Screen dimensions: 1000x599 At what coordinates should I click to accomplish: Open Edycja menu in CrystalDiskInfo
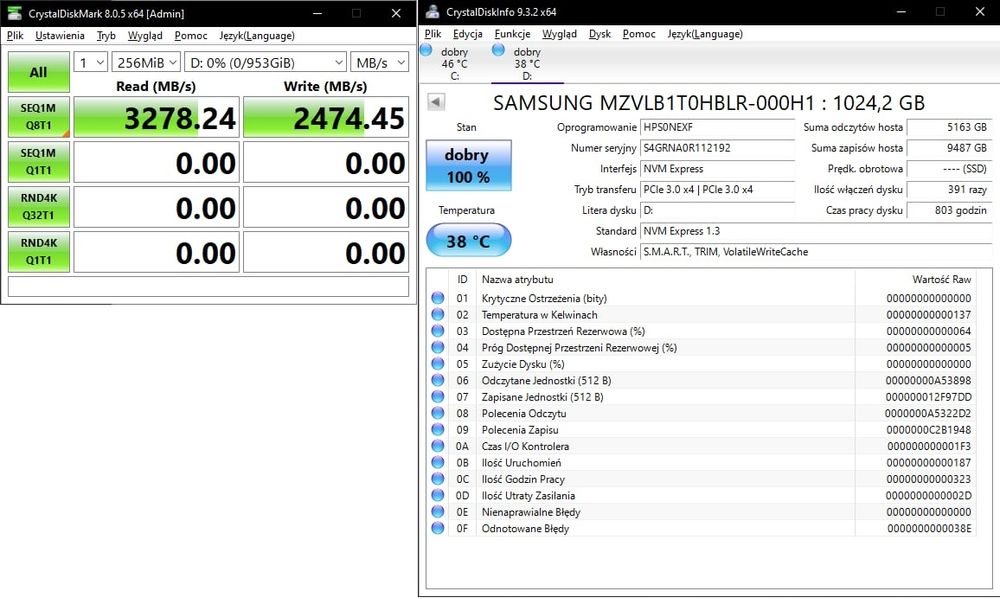[468, 34]
